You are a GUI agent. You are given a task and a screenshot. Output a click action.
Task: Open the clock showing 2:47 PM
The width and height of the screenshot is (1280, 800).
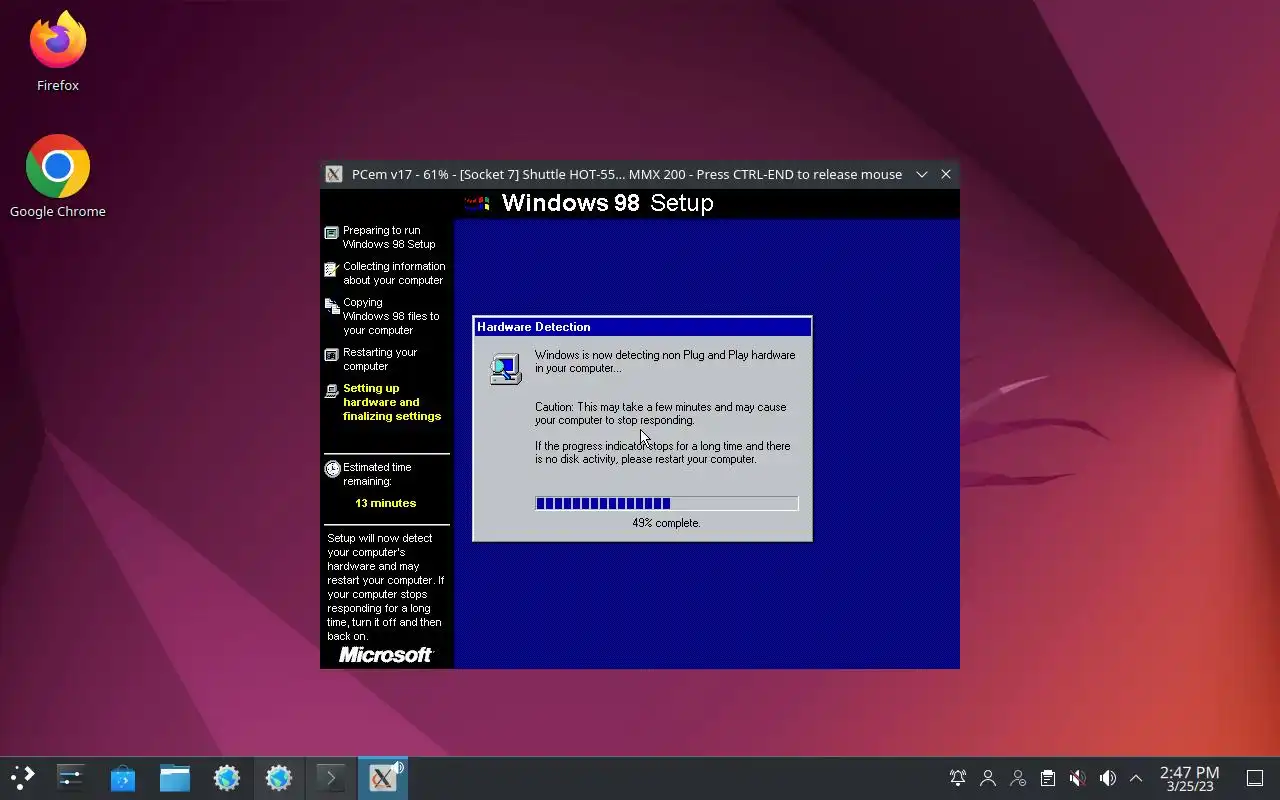[x=1189, y=778]
